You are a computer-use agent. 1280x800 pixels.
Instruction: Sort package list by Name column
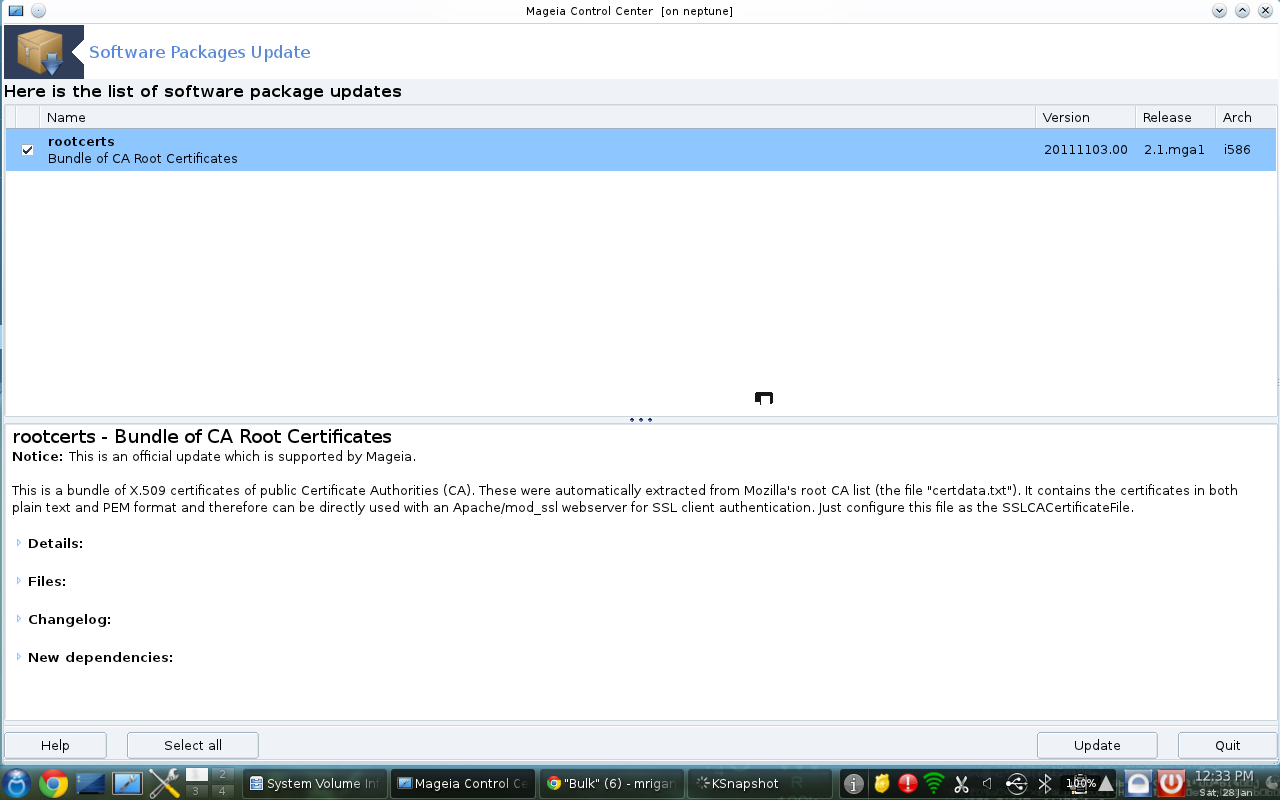537,117
